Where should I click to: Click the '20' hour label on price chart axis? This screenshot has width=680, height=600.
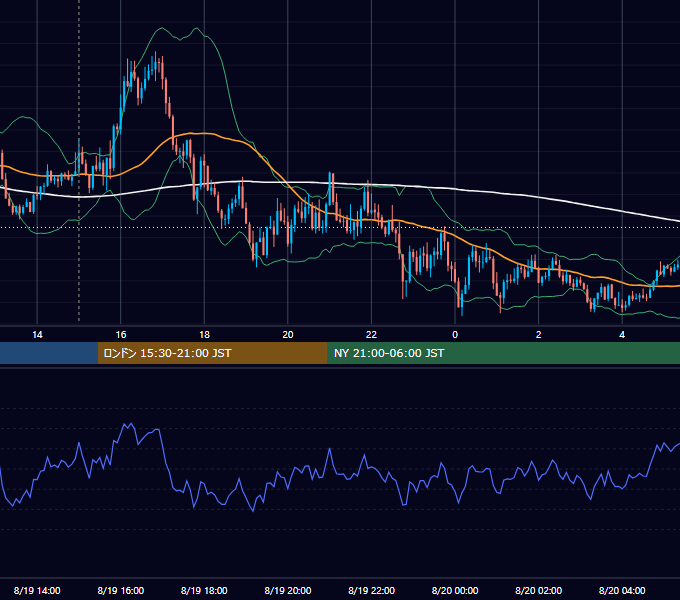point(288,335)
